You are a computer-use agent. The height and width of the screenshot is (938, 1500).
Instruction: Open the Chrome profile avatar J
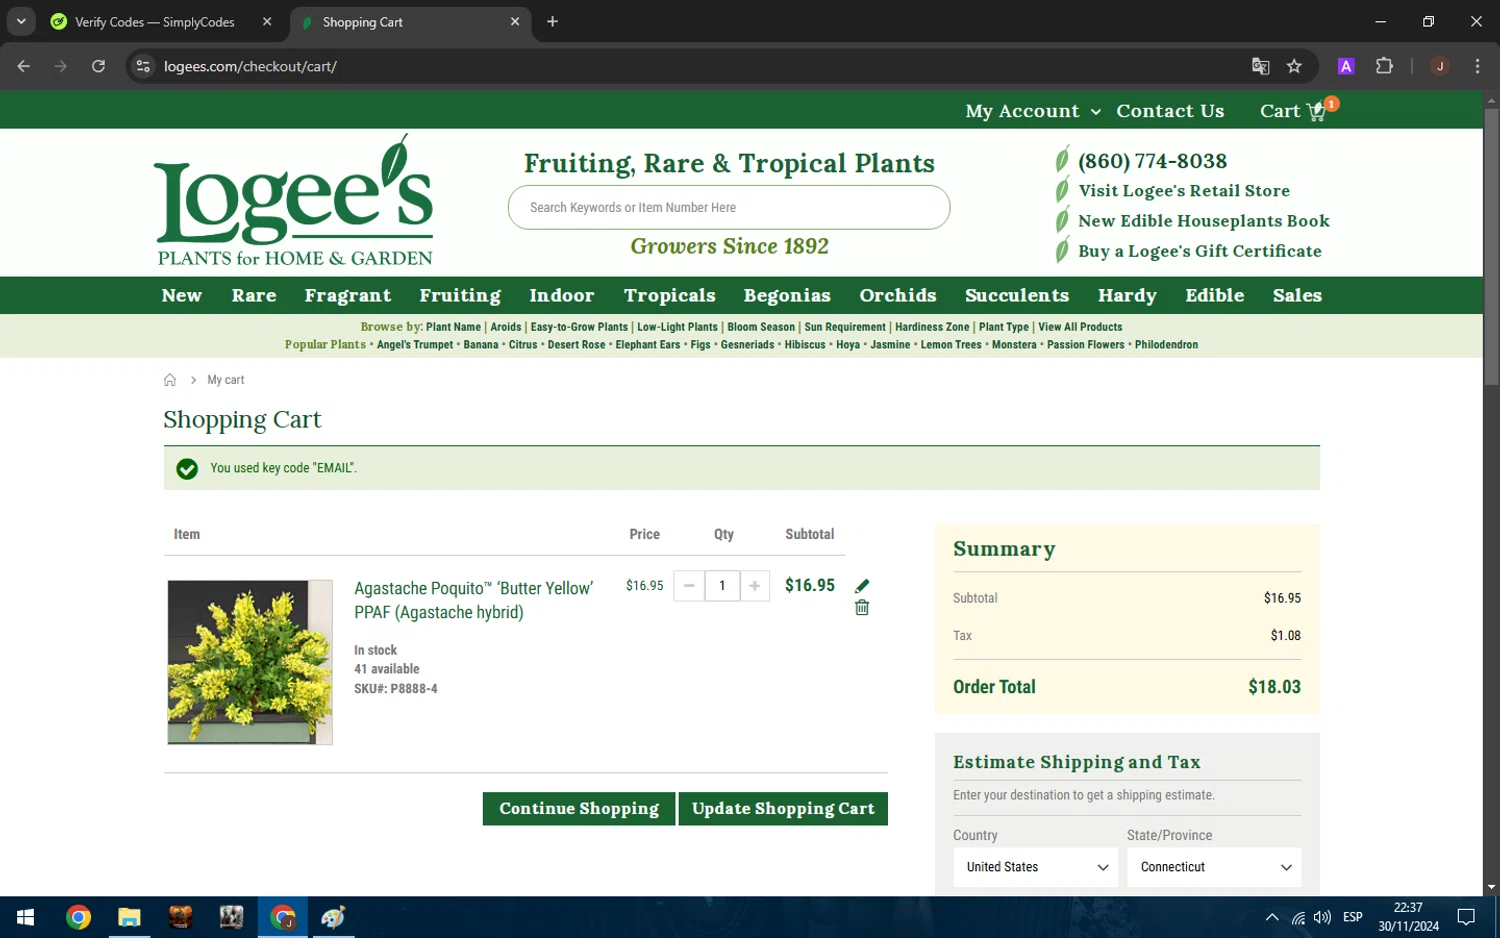(x=1440, y=66)
